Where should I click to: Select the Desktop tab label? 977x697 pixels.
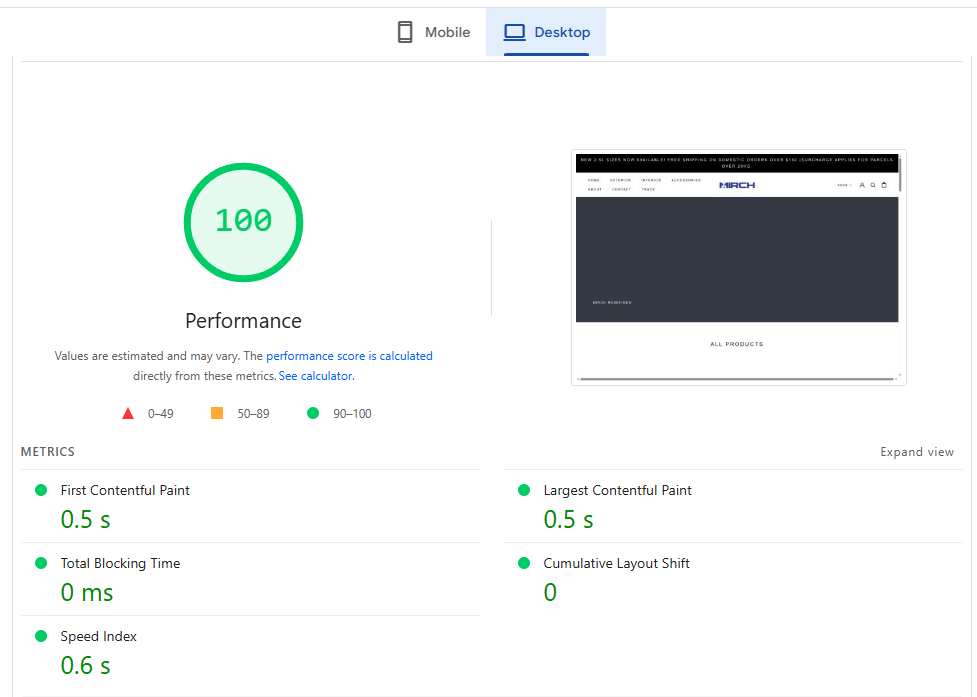pos(562,32)
